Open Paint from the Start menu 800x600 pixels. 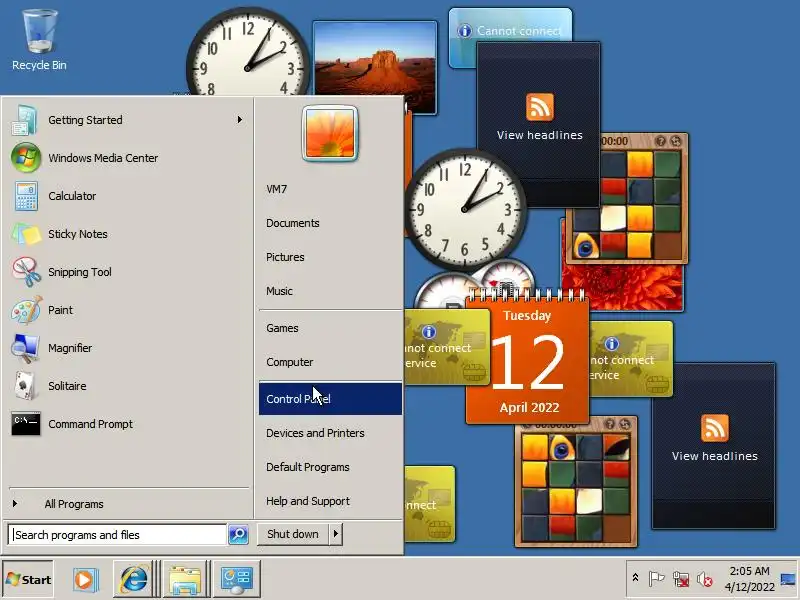pos(127,310)
